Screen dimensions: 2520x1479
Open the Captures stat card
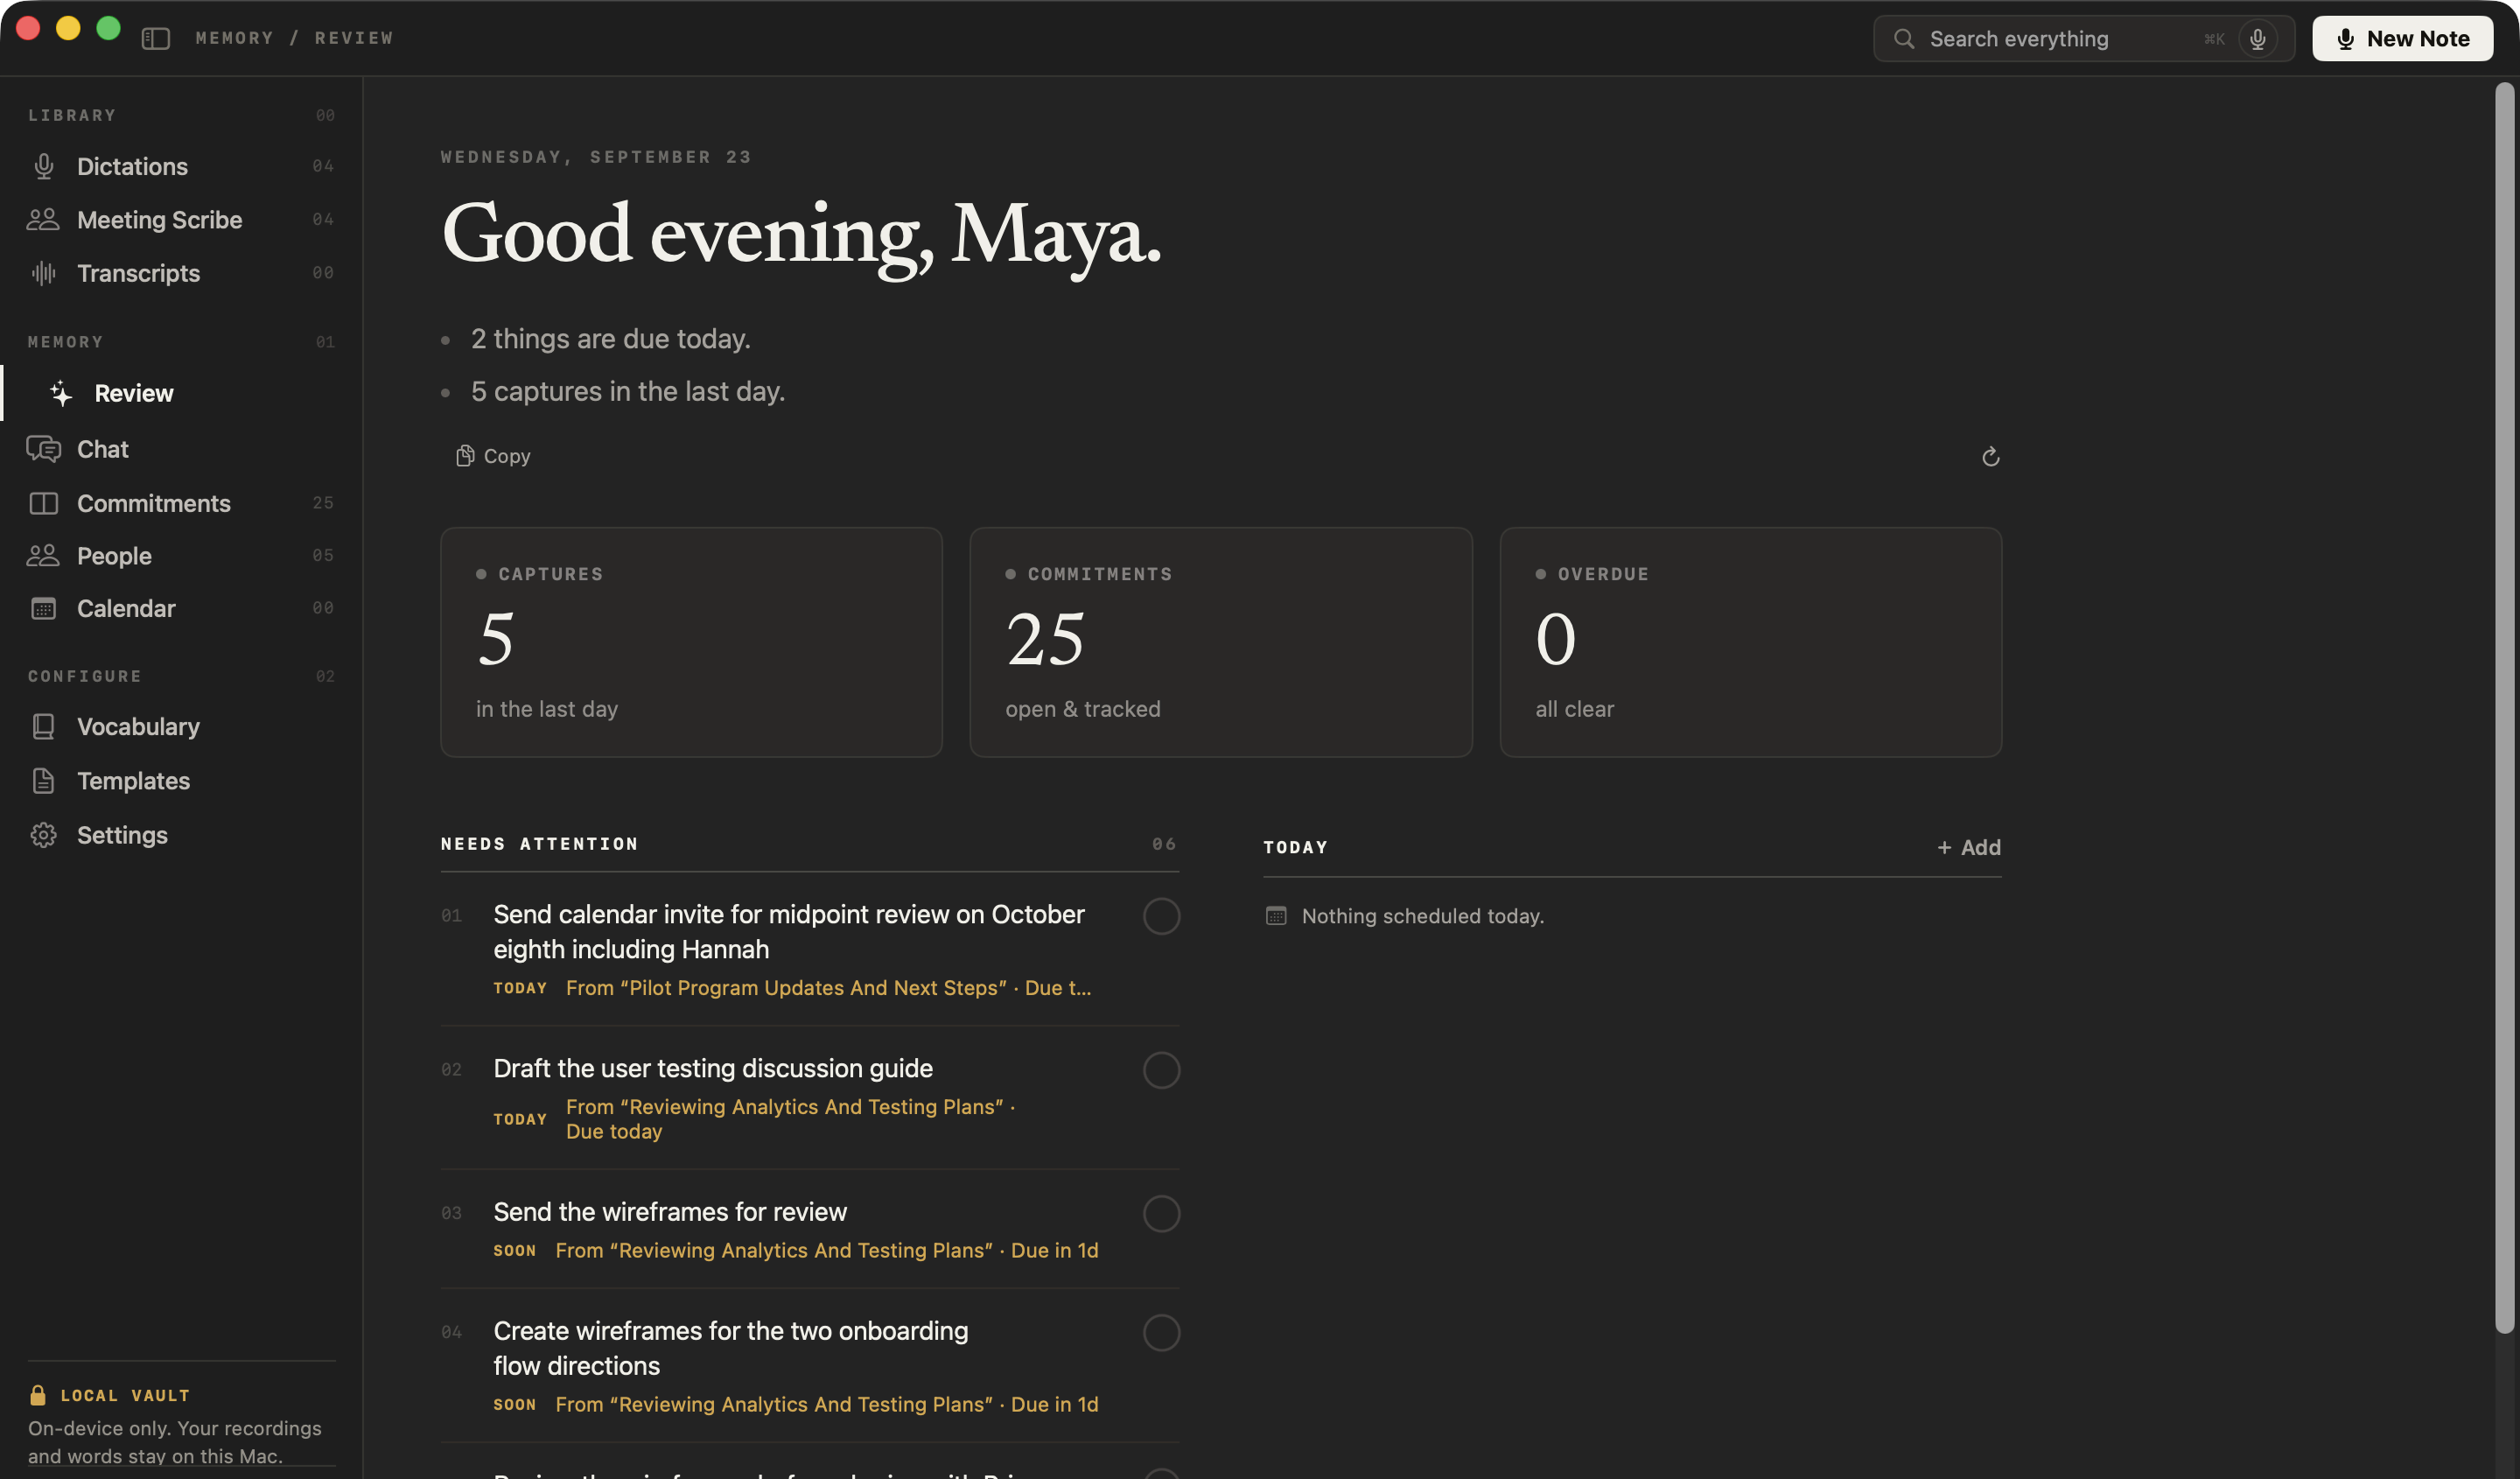(x=691, y=642)
